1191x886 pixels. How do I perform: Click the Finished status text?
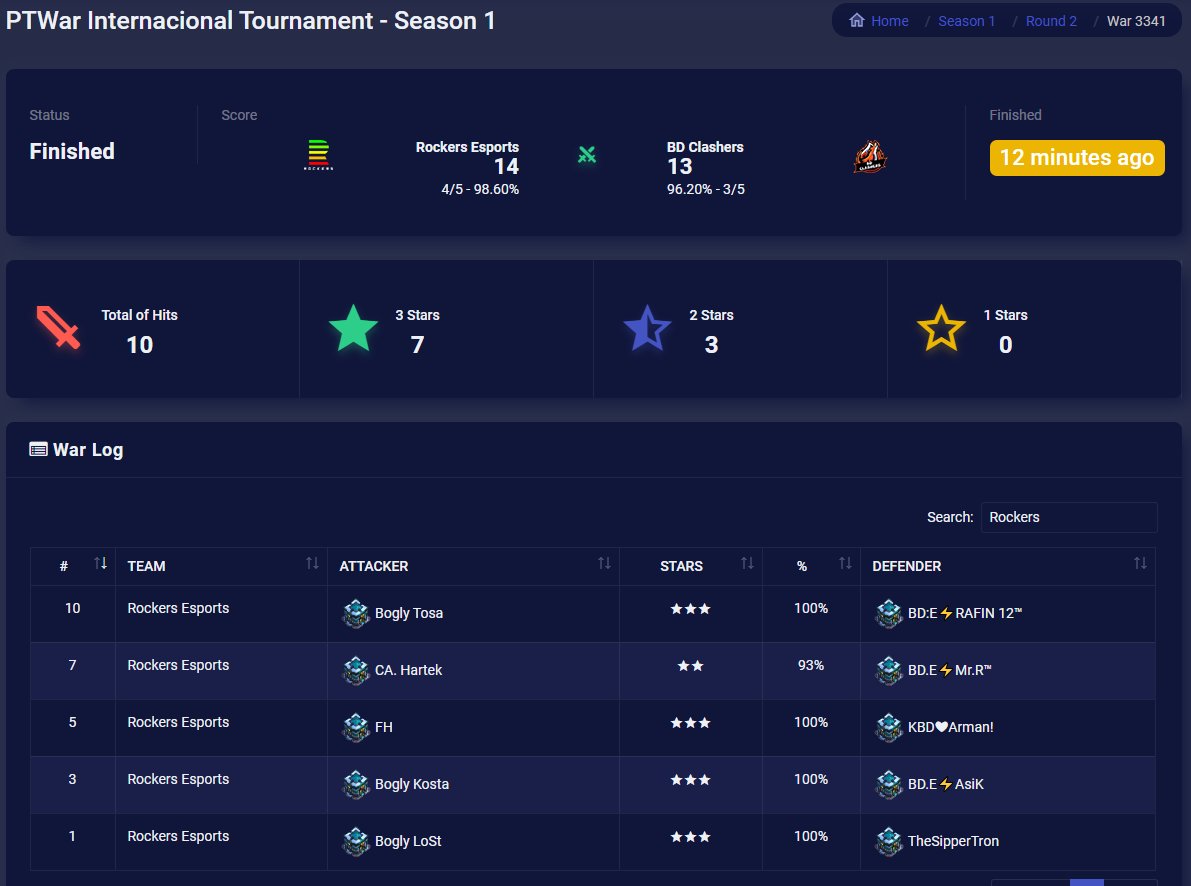coord(72,151)
